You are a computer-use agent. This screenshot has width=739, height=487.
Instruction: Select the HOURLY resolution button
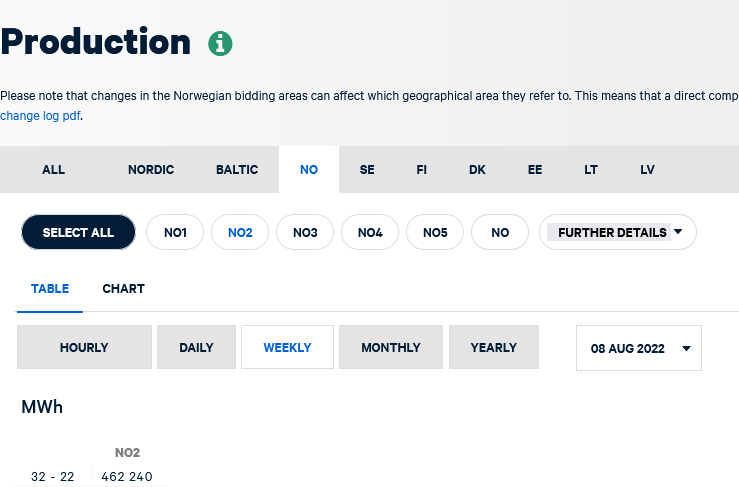(84, 347)
